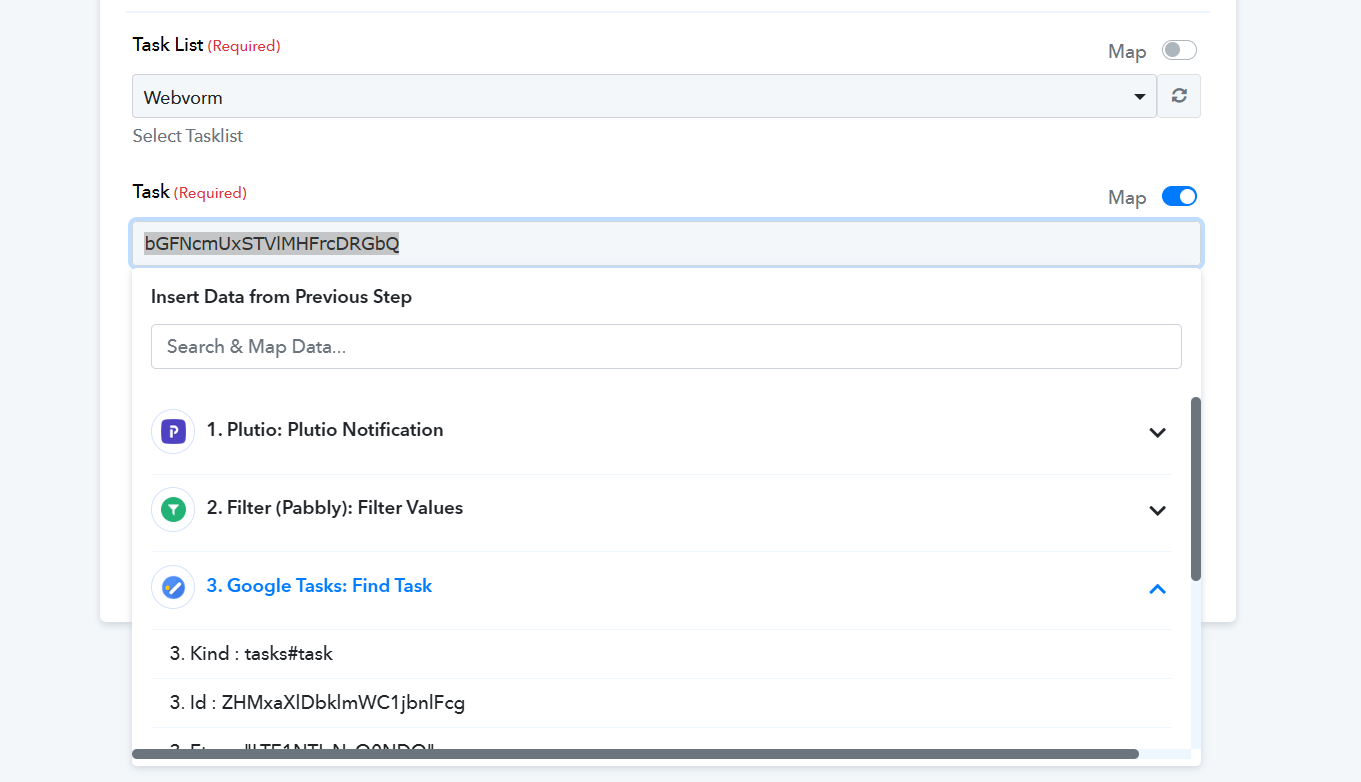The image size is (1361, 782).
Task: Choose the '3. Kind : tasks#task' entry
Action: pyautogui.click(x=662, y=654)
